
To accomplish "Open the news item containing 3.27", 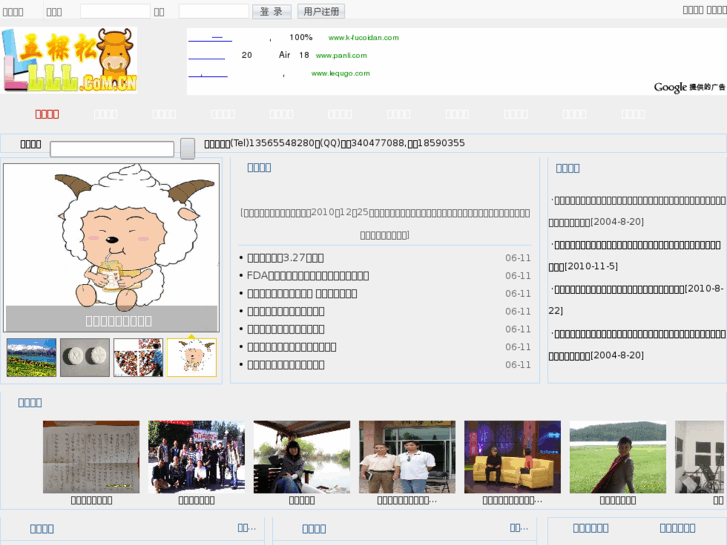I will click(x=285, y=258).
